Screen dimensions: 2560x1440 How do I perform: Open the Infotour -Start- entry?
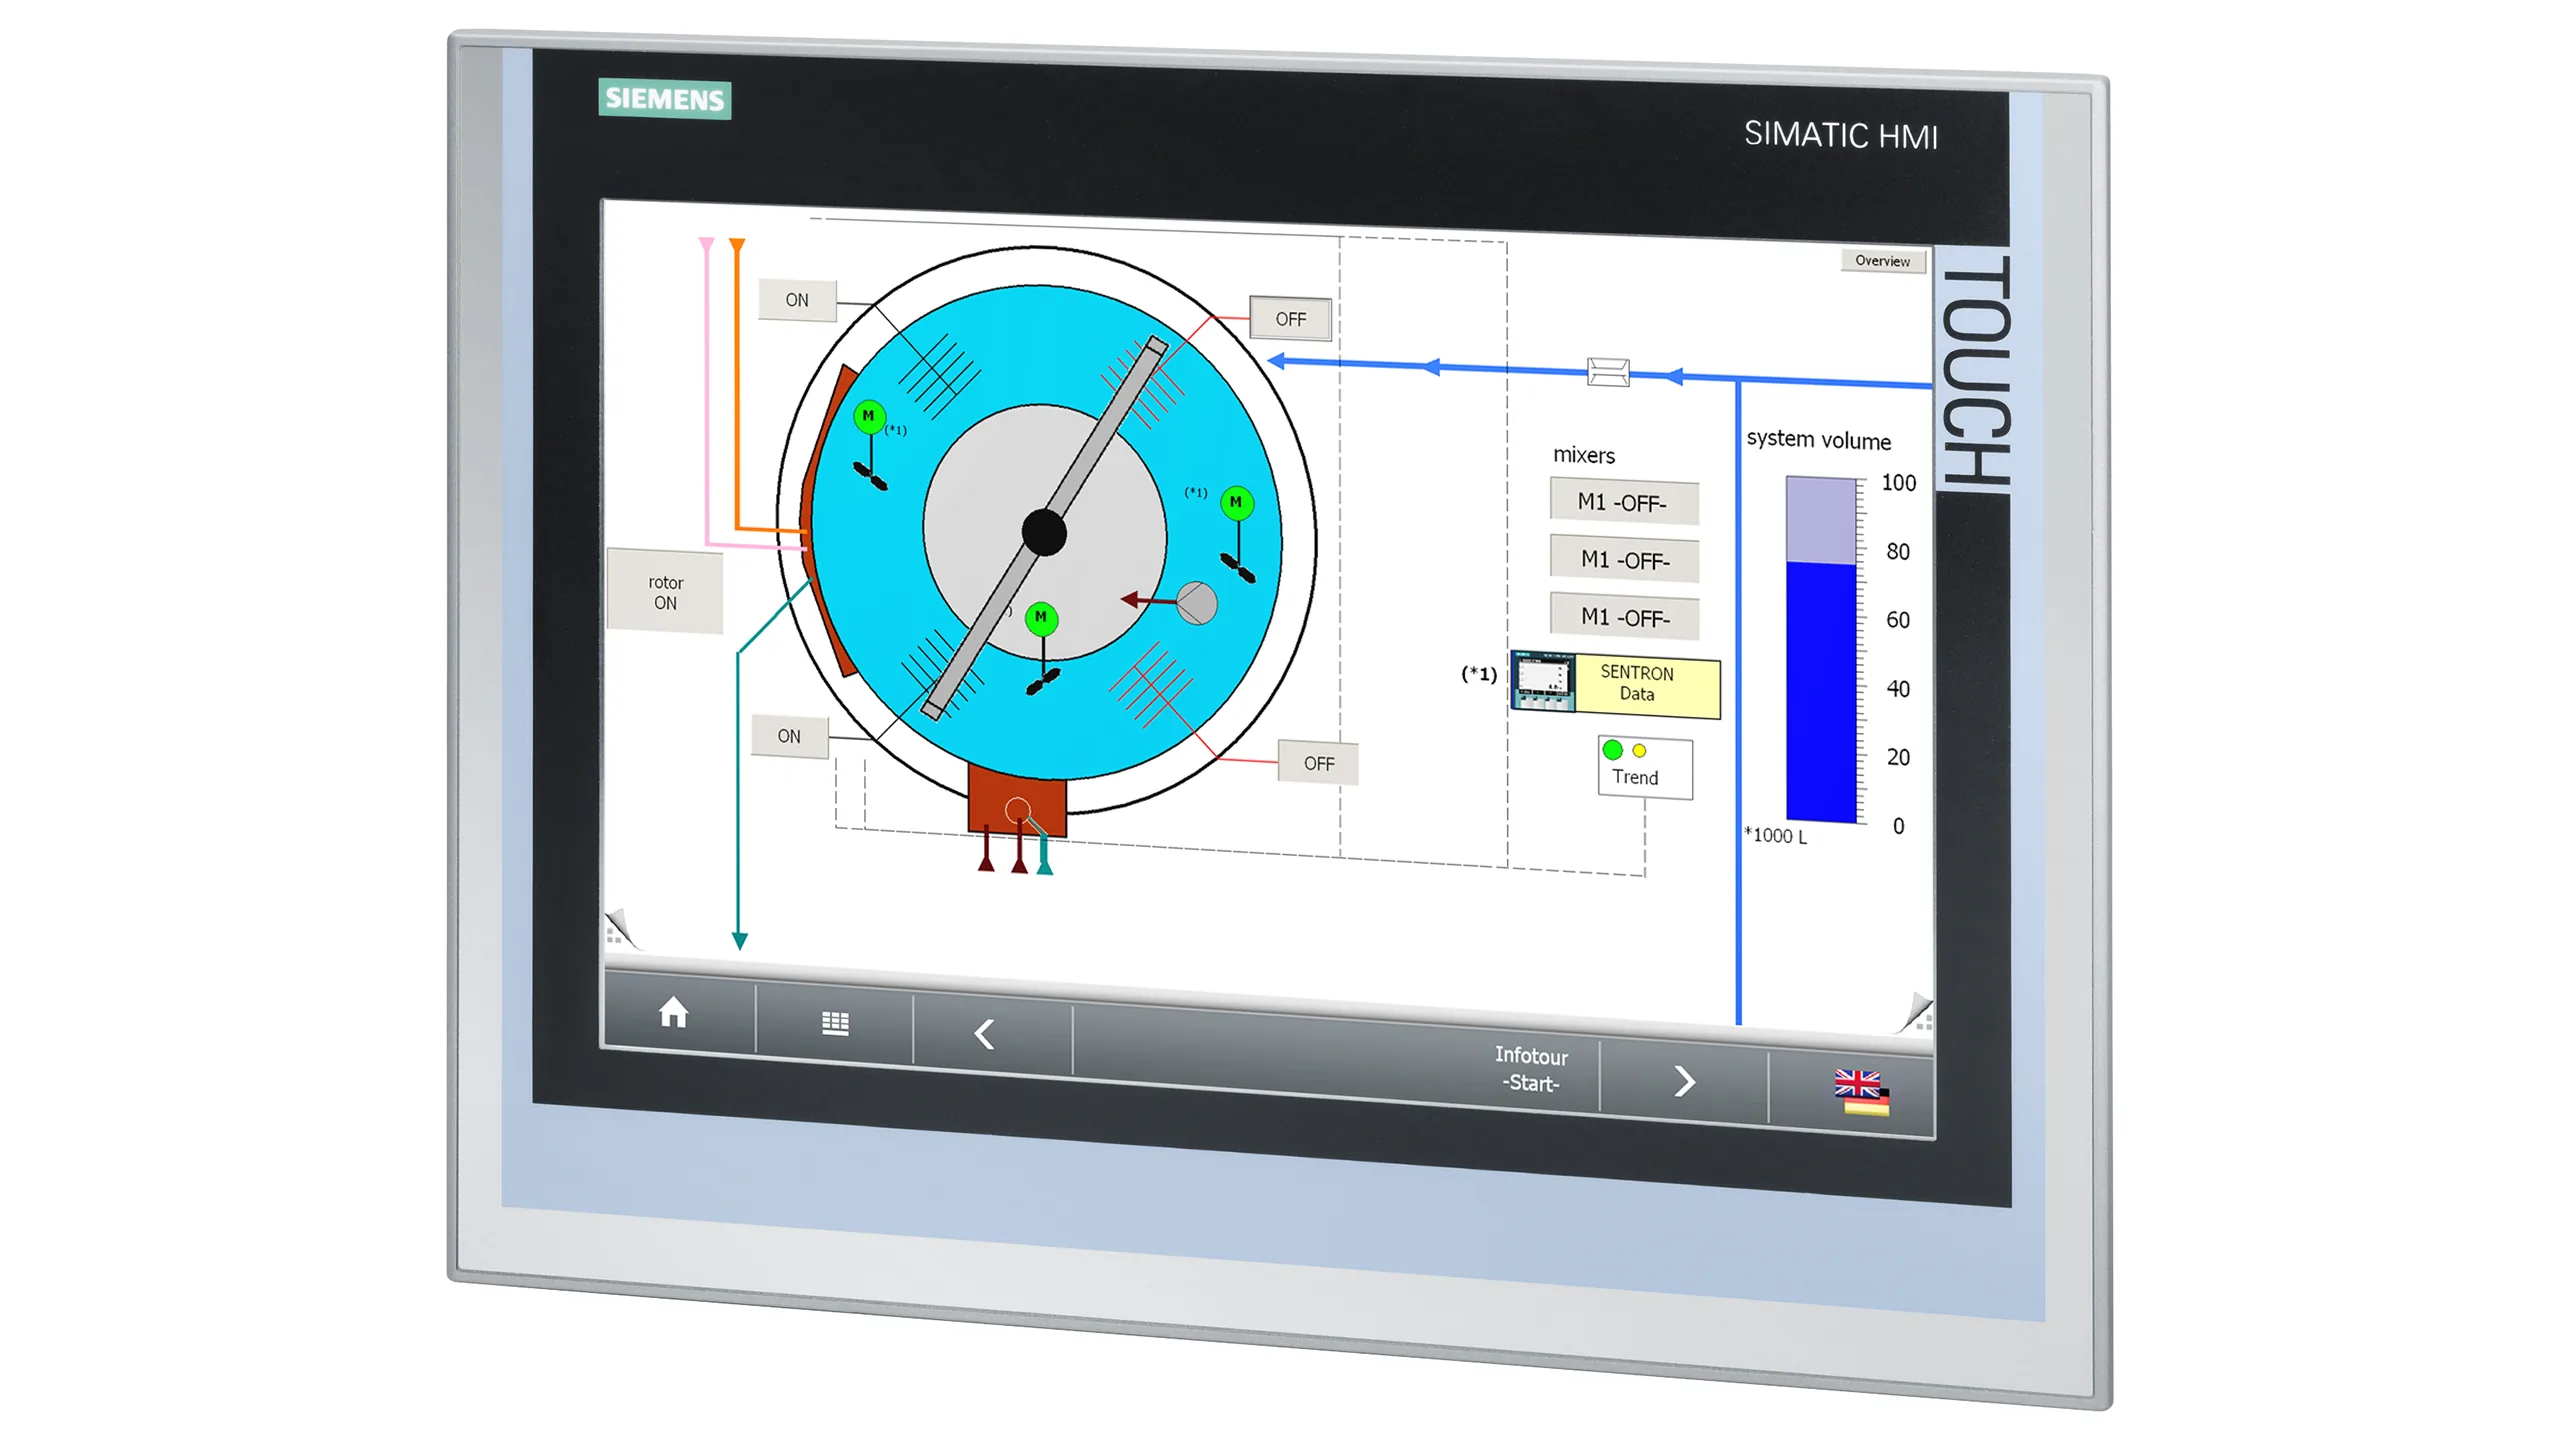pyautogui.click(x=1530, y=1069)
